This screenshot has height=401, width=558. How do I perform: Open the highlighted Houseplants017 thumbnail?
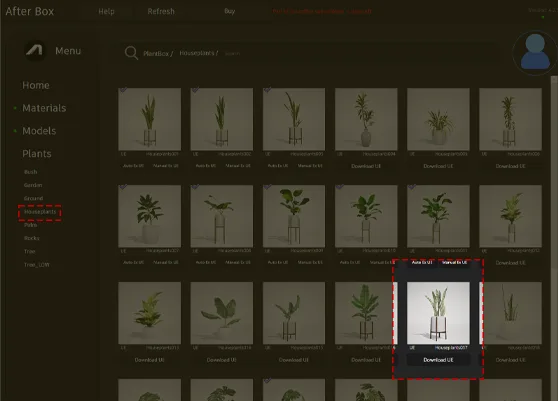coord(438,313)
